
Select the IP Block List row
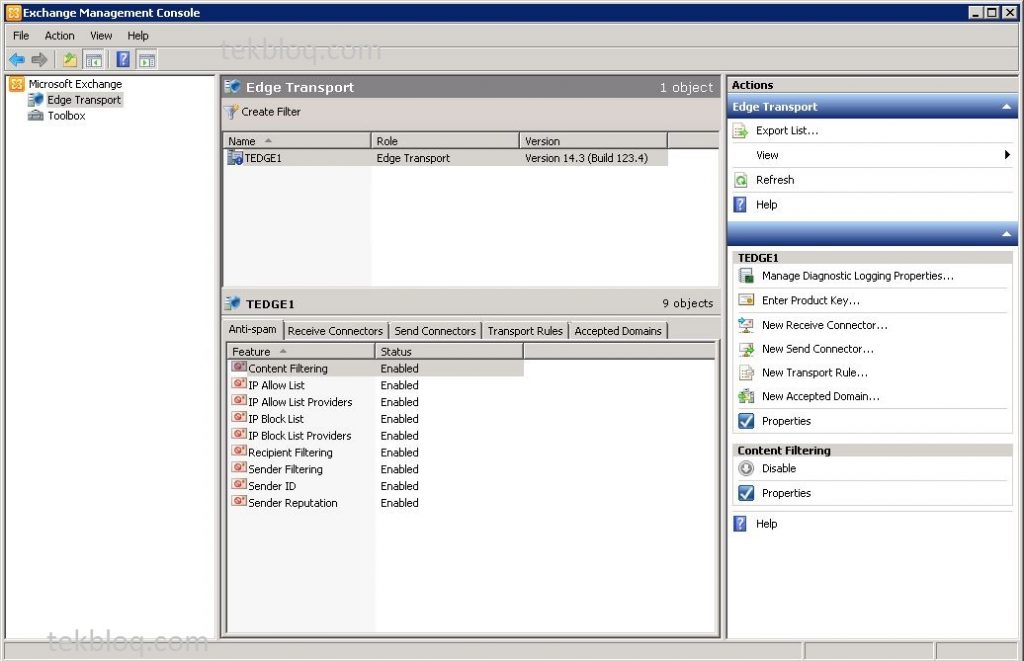pyautogui.click(x=376, y=419)
